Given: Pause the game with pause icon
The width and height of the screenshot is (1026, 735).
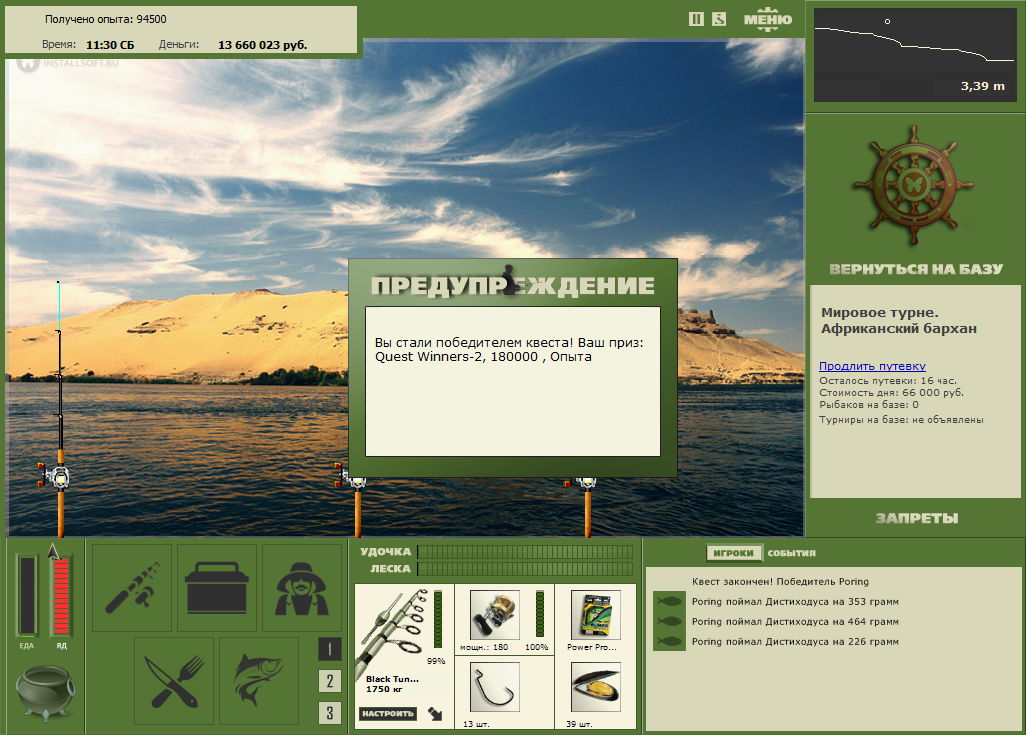Looking at the screenshot, I should (x=696, y=19).
